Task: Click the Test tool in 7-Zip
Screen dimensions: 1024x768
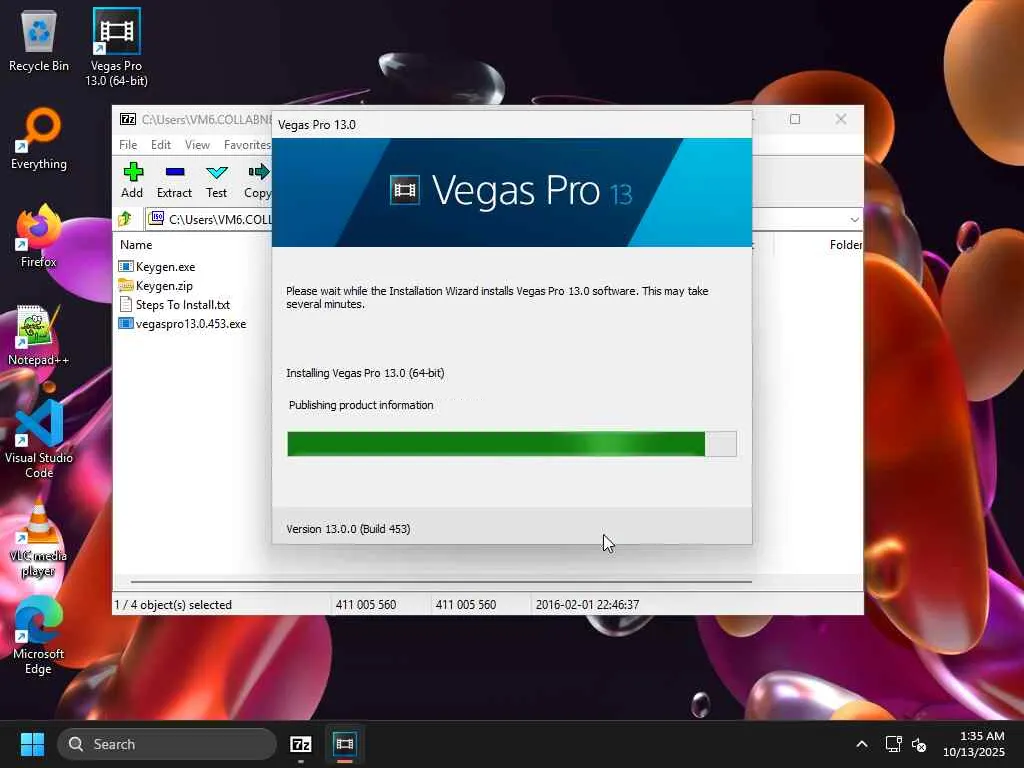Action: tap(216, 180)
